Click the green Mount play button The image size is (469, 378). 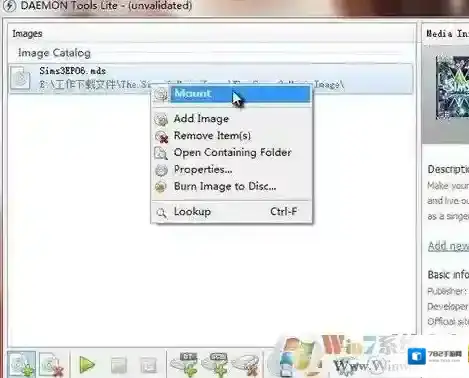[x=87, y=364]
